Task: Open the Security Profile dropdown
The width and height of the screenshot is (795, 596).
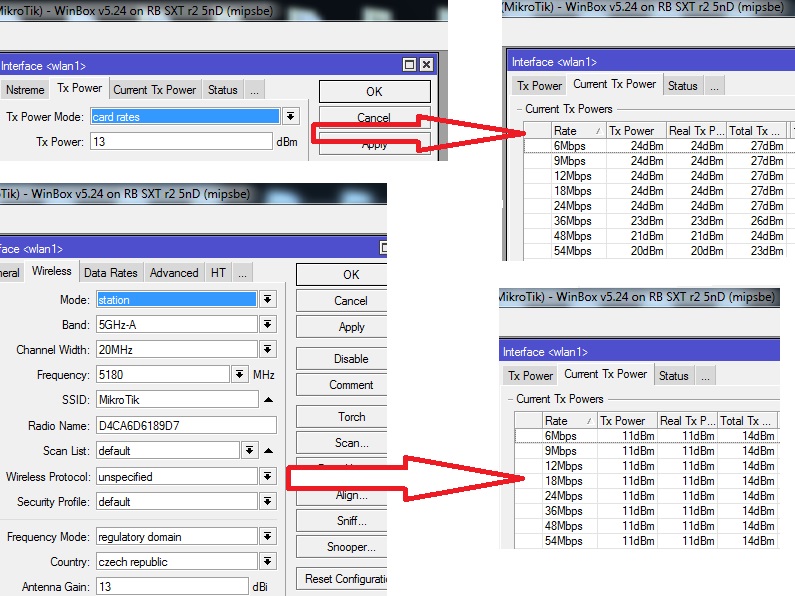Action: coord(268,502)
